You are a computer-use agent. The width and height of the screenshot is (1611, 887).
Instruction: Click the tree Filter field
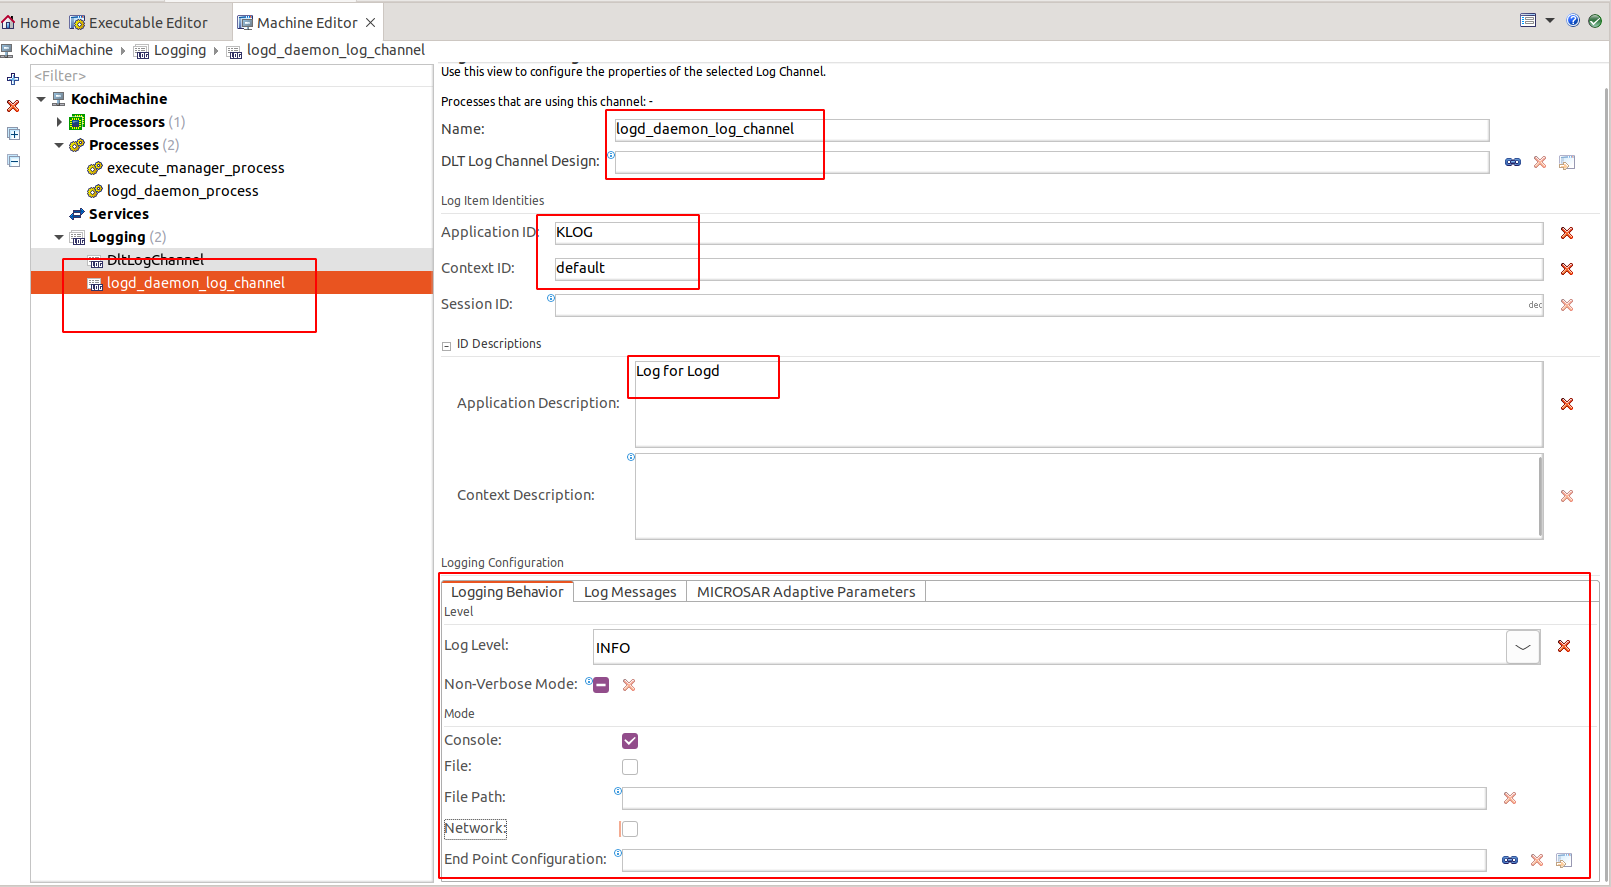[x=232, y=76]
